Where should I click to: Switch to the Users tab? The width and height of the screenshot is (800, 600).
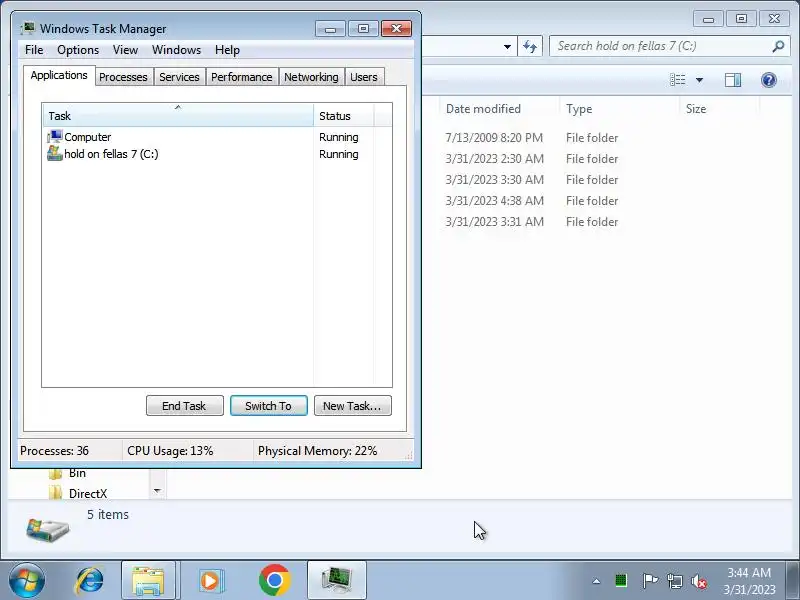coord(364,77)
